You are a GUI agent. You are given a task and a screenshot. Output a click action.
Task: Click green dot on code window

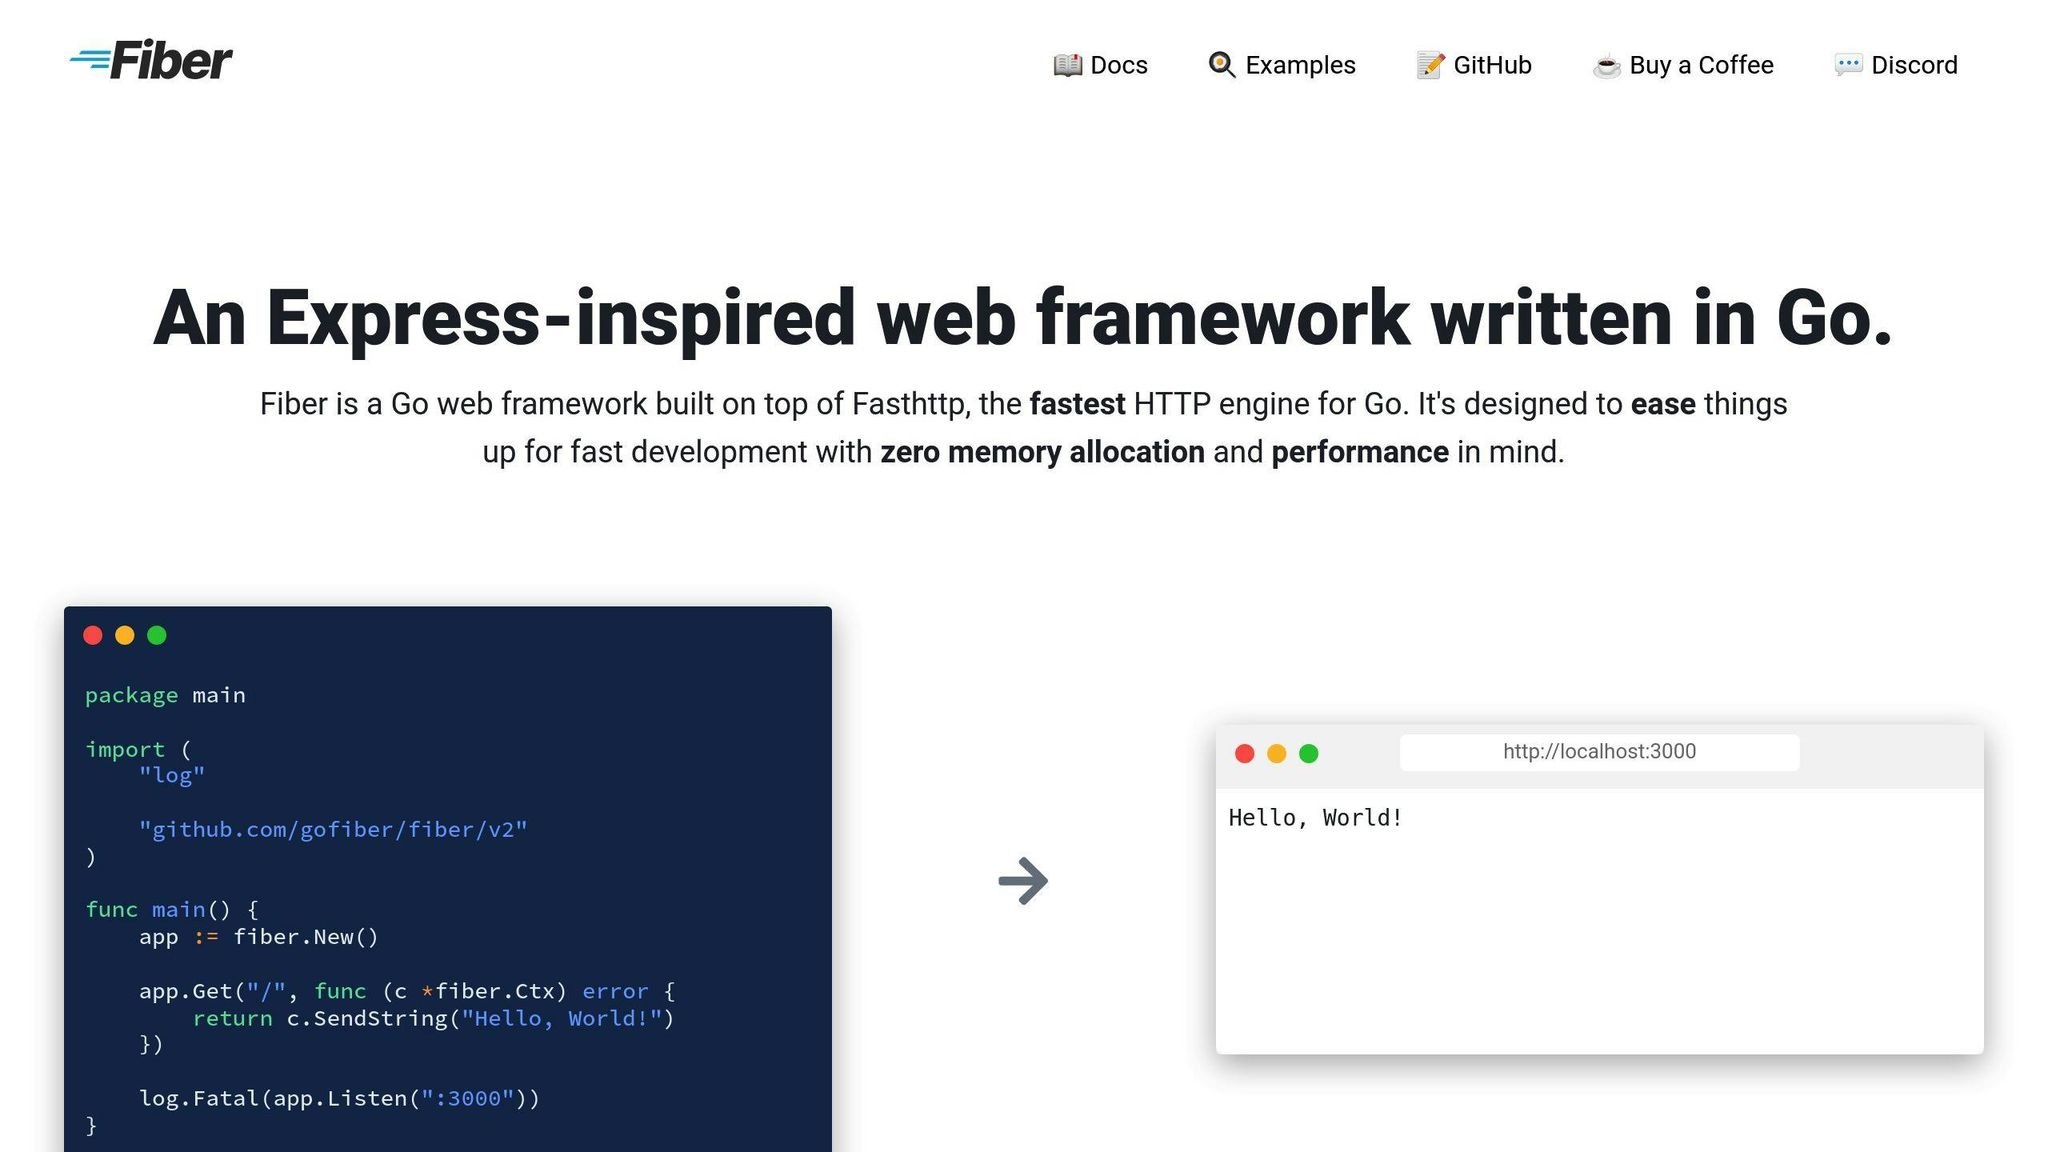click(157, 635)
